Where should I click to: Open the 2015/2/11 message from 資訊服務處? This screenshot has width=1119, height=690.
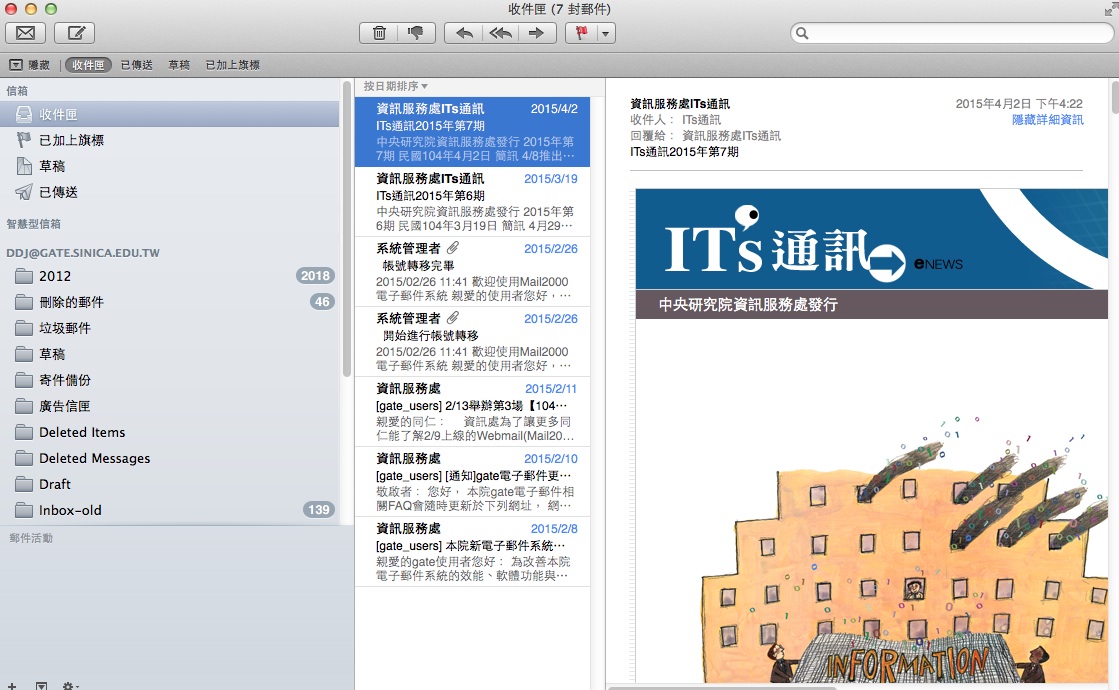(472, 412)
